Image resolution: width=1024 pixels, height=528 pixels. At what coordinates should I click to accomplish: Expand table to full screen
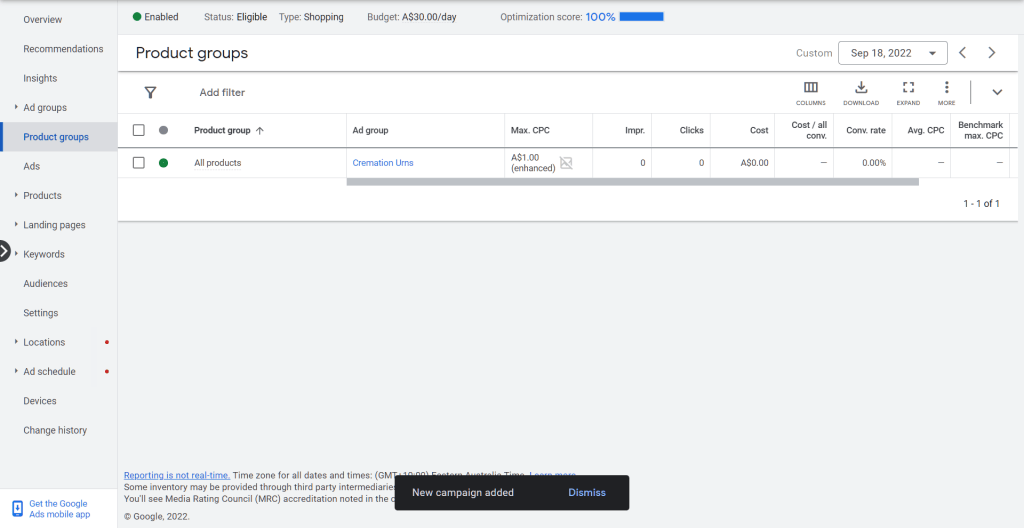click(908, 88)
